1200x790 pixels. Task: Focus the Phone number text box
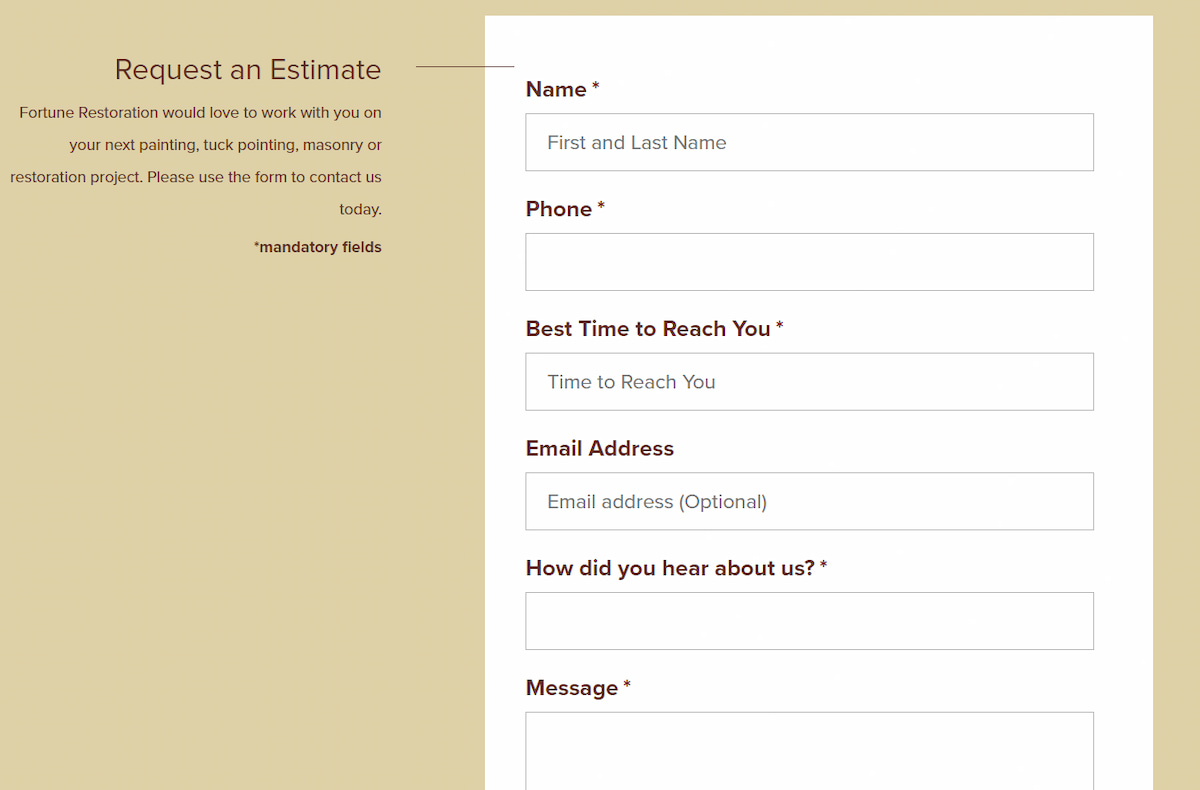click(x=809, y=262)
